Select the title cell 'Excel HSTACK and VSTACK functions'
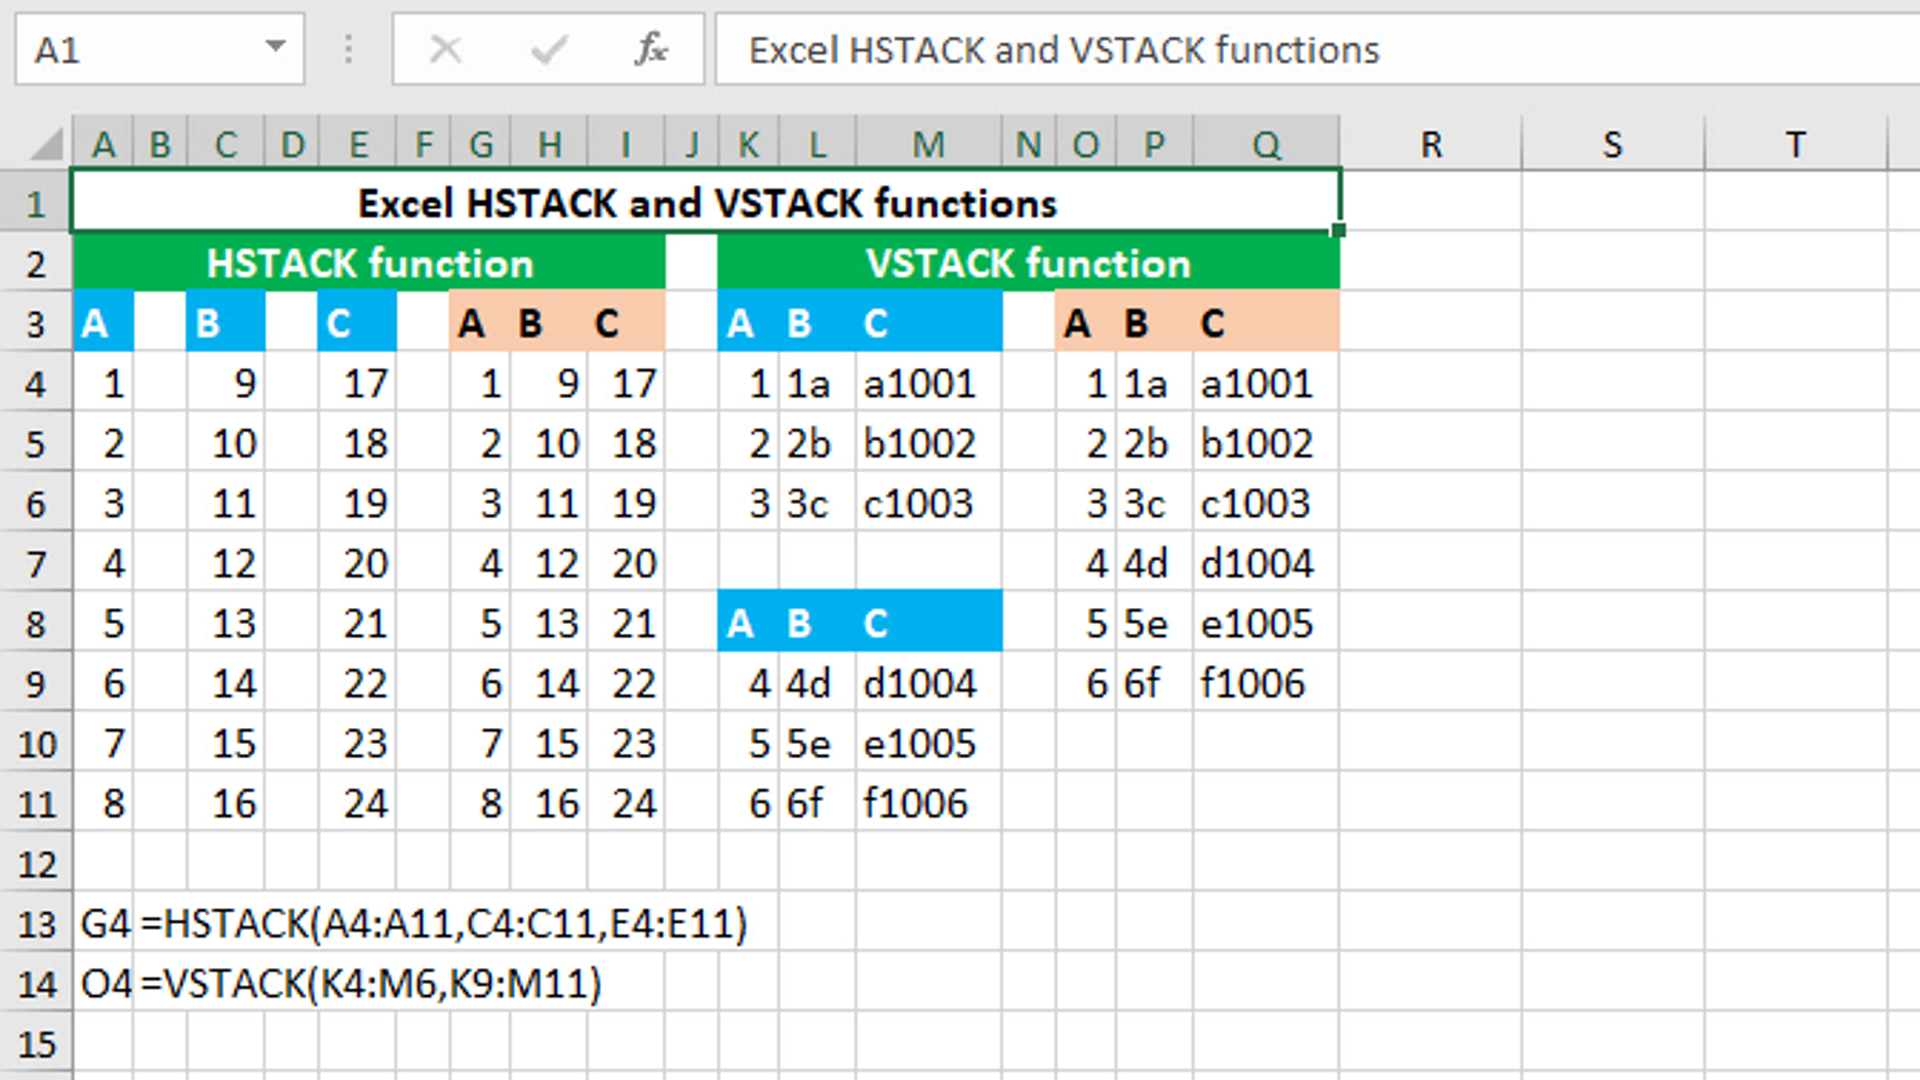Image resolution: width=1920 pixels, height=1080 pixels. (706, 203)
